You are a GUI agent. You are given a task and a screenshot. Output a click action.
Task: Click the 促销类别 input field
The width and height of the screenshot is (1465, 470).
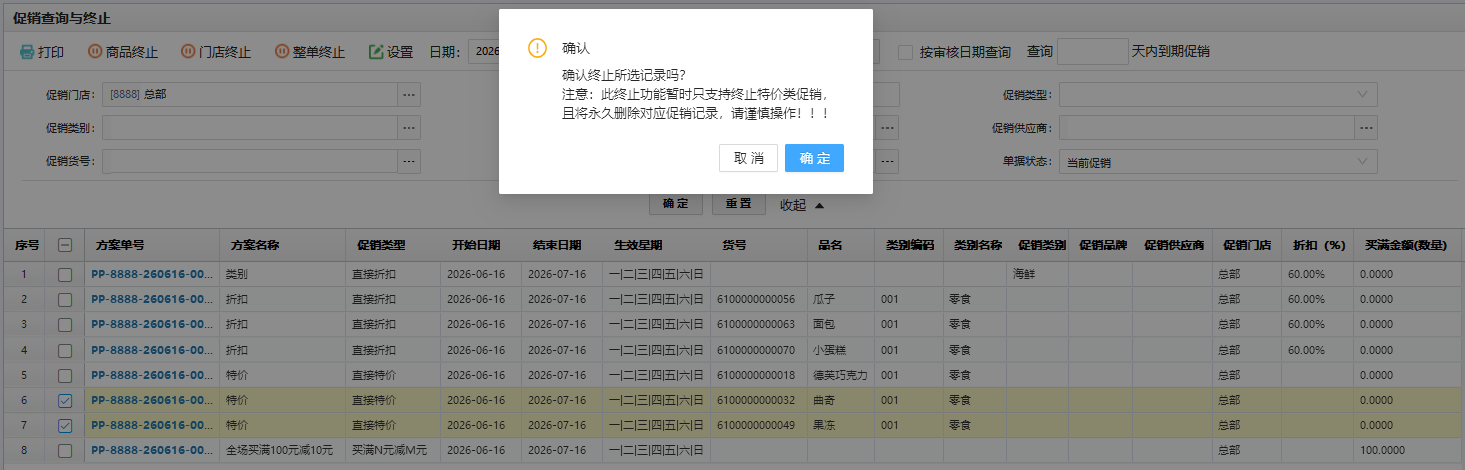(250, 128)
